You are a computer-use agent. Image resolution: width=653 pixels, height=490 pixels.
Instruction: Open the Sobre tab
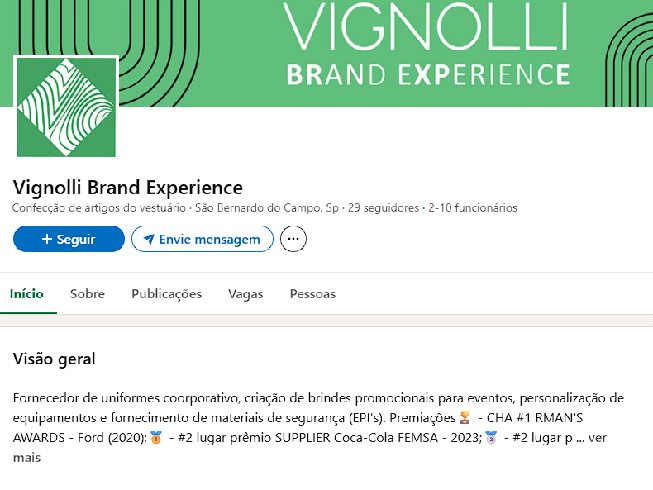click(87, 294)
